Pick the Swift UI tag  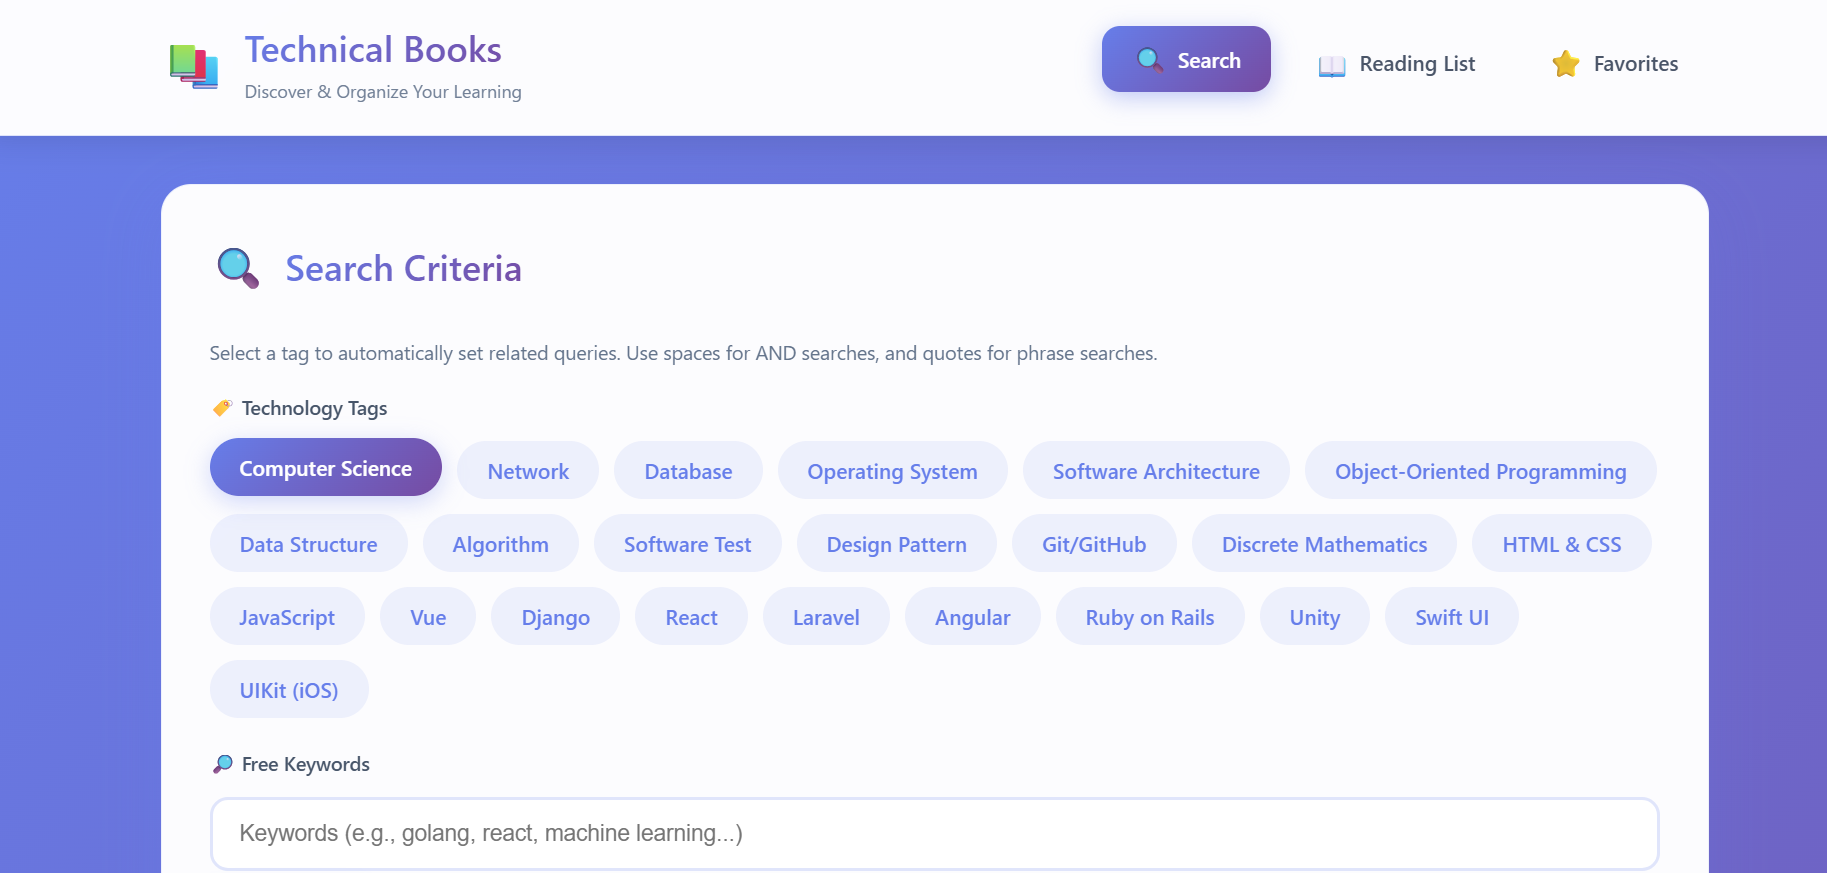(1451, 616)
